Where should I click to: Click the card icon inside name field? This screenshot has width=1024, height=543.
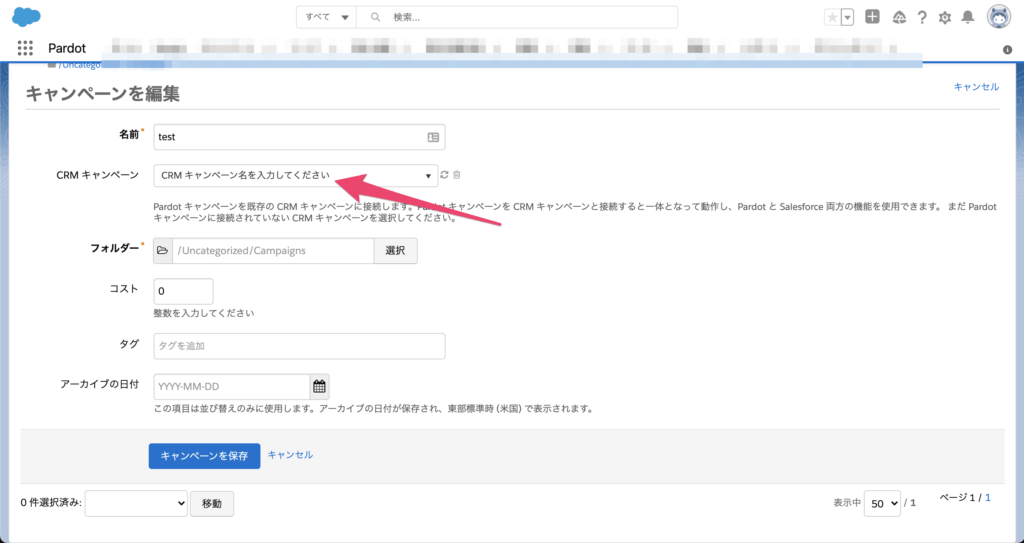(x=433, y=137)
